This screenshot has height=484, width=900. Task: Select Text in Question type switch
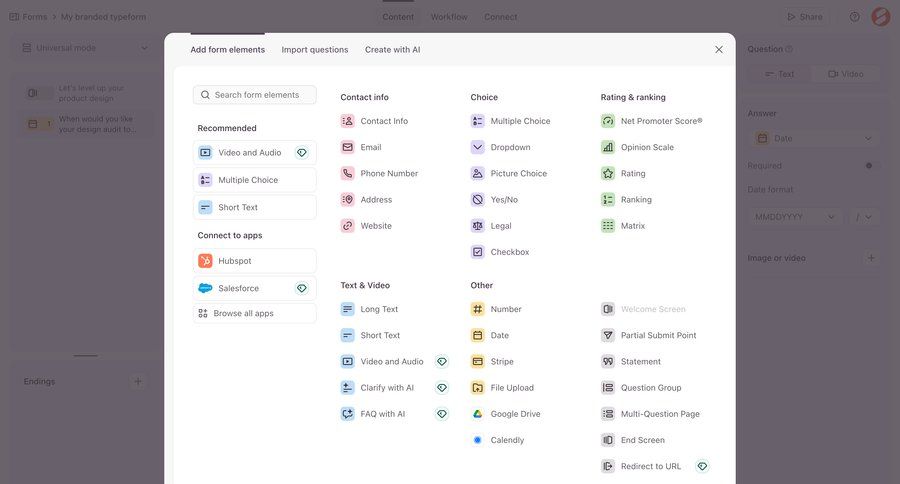(779, 74)
